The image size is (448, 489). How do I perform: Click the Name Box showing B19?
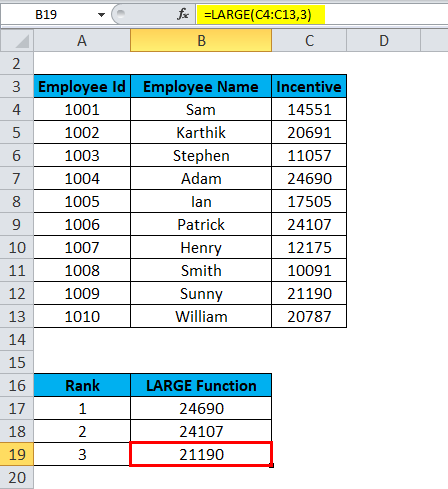coord(47,15)
